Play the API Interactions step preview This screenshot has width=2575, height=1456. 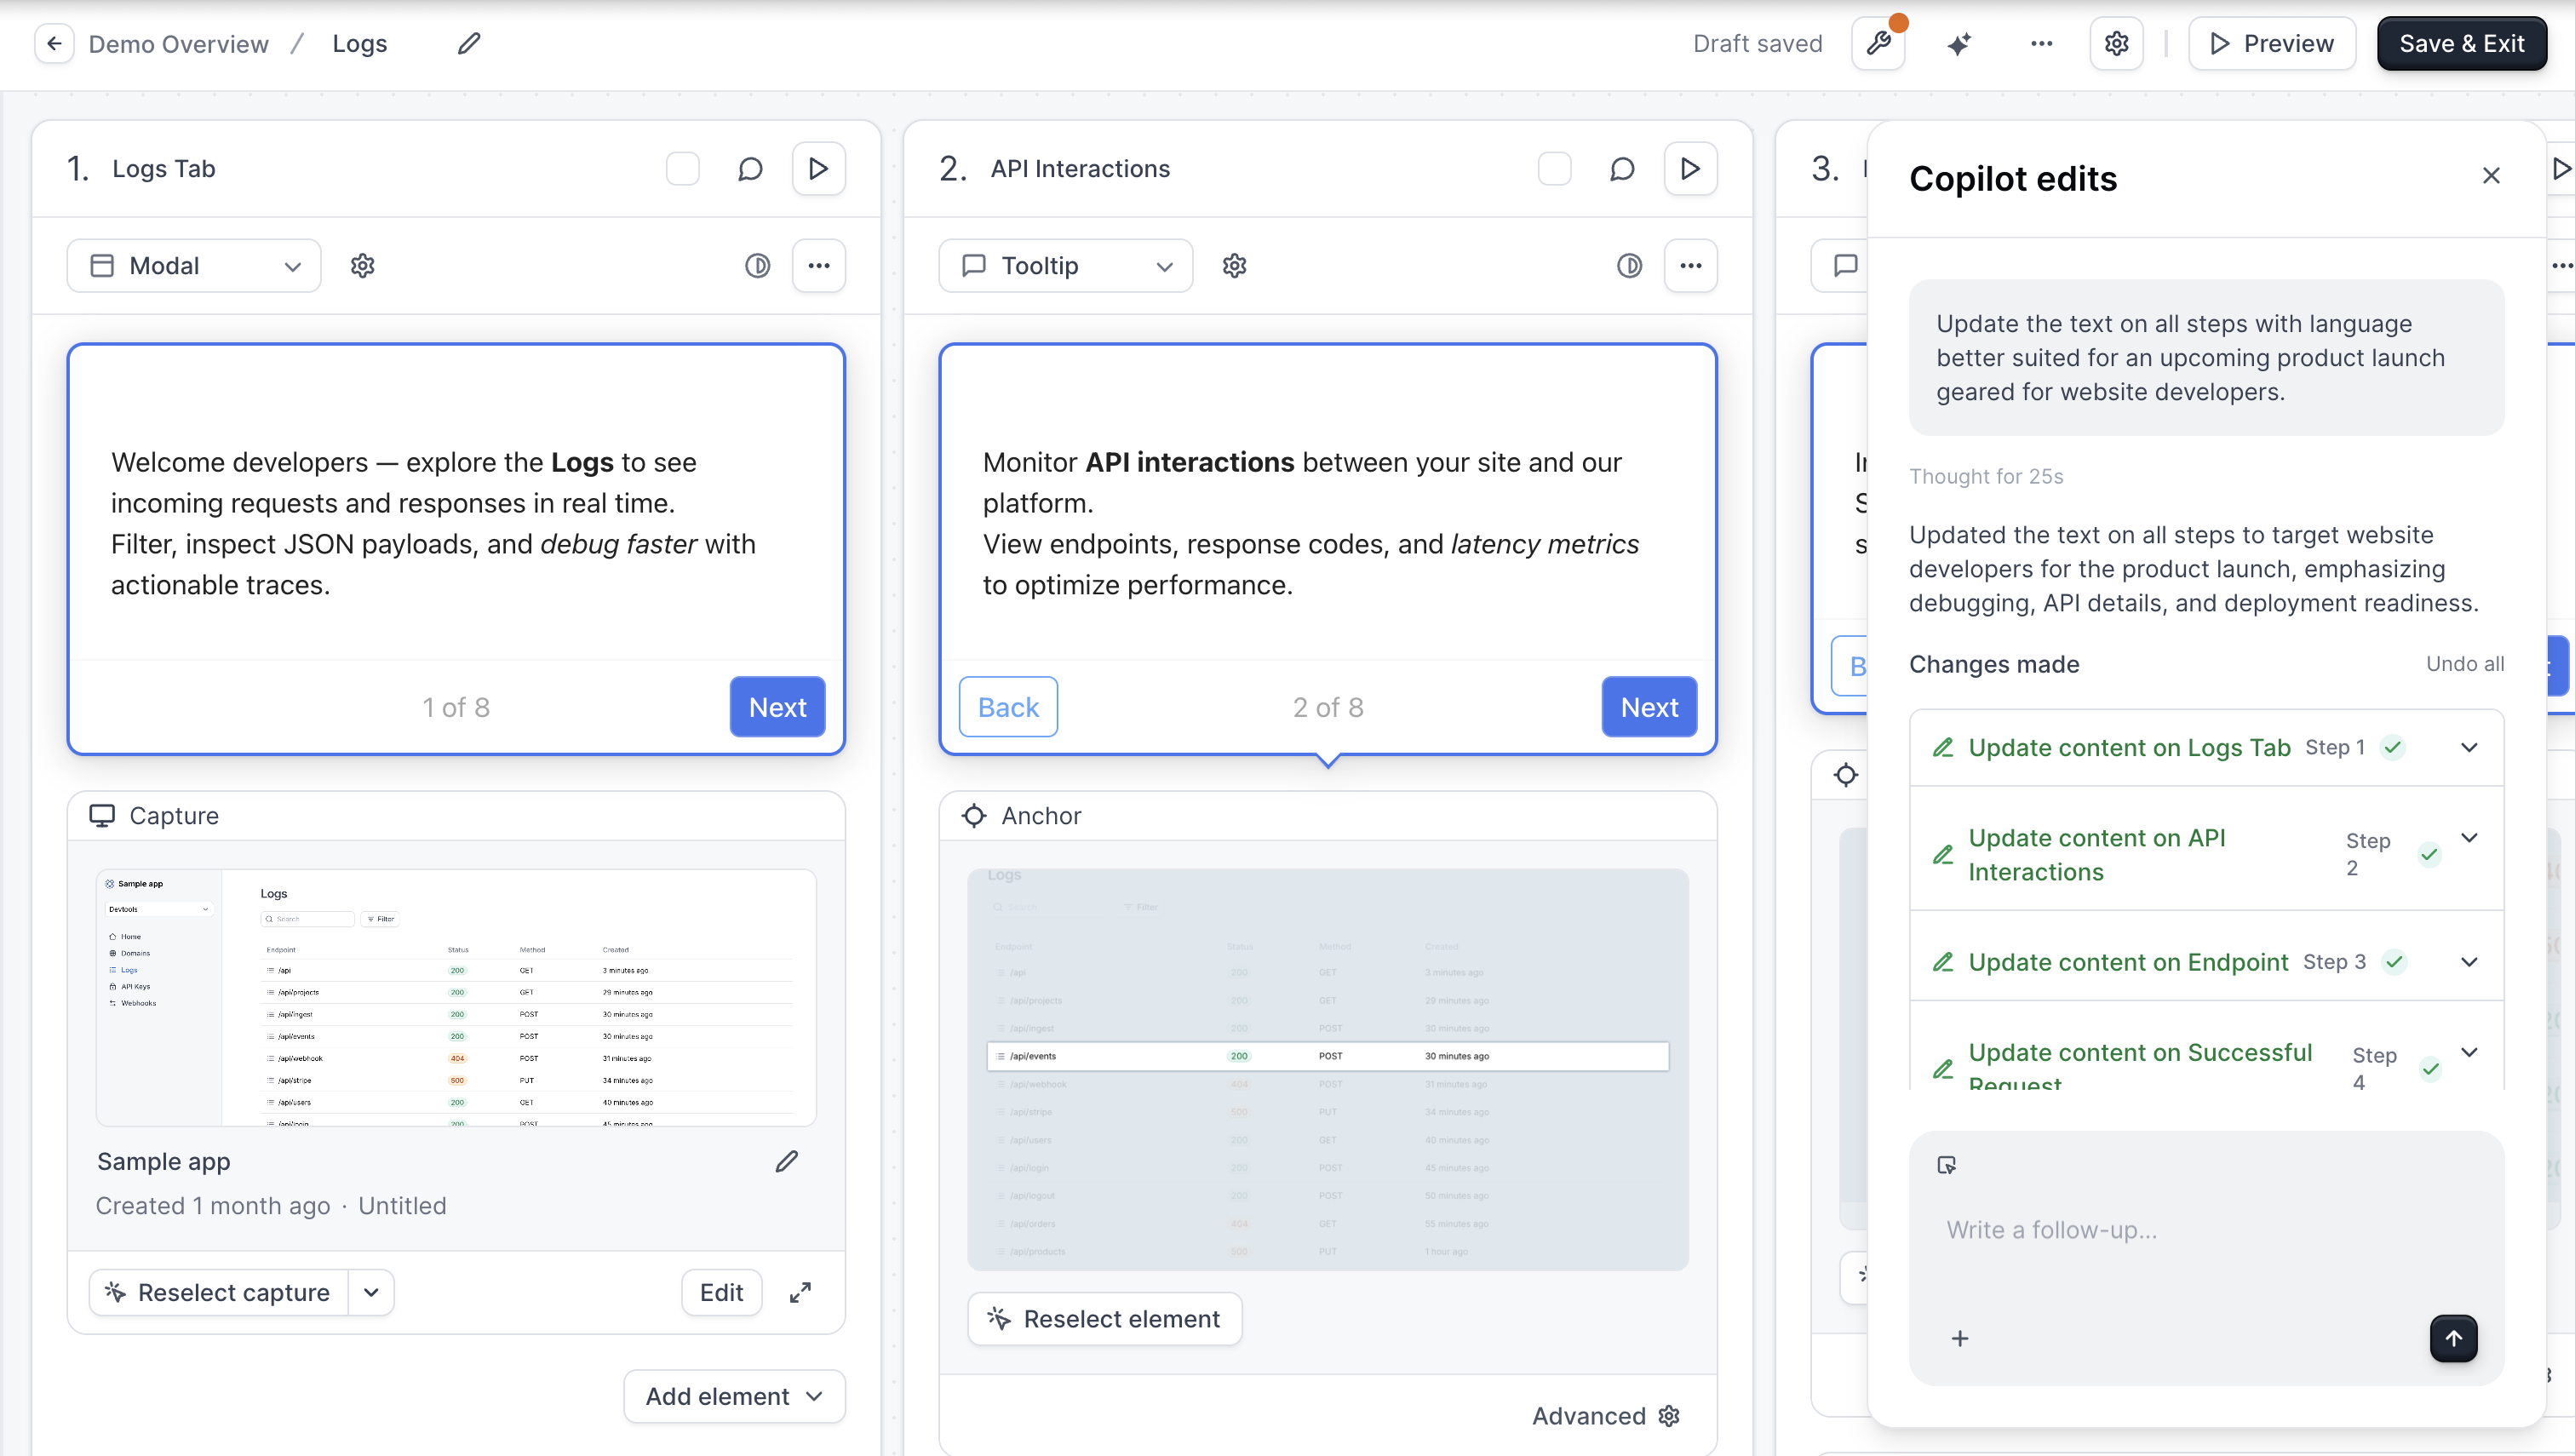click(x=1690, y=169)
